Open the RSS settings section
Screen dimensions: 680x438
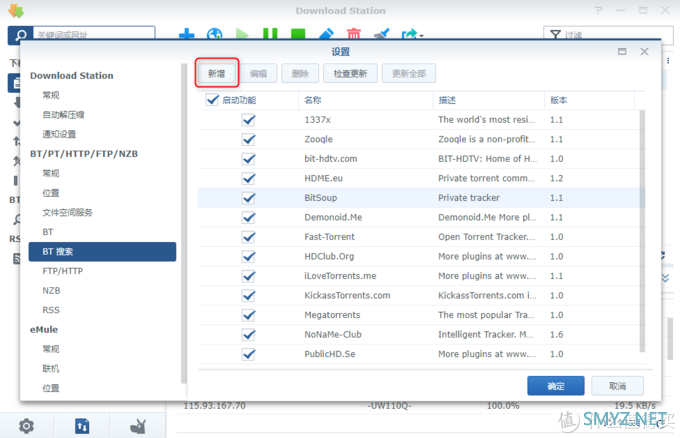[51, 310]
